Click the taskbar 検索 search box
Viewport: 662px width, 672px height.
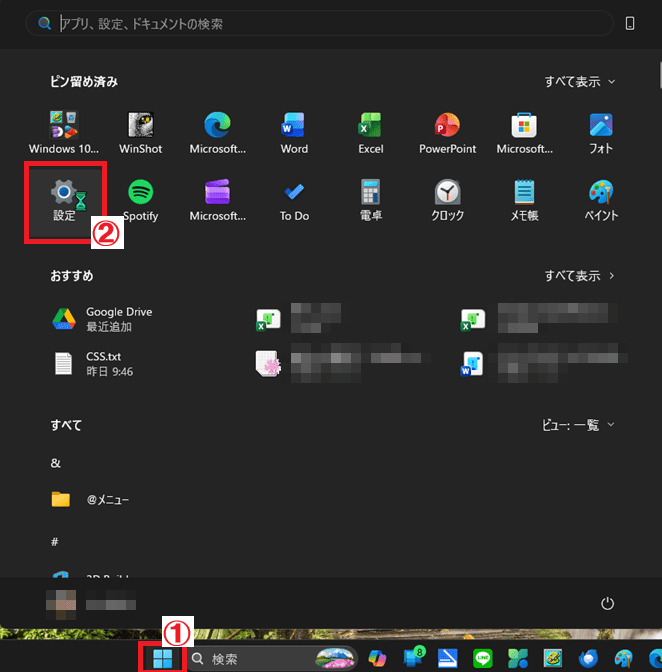(272, 658)
